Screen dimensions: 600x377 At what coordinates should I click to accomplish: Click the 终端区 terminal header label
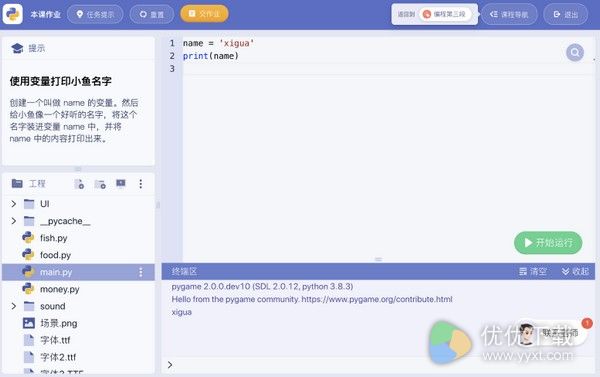tap(184, 271)
